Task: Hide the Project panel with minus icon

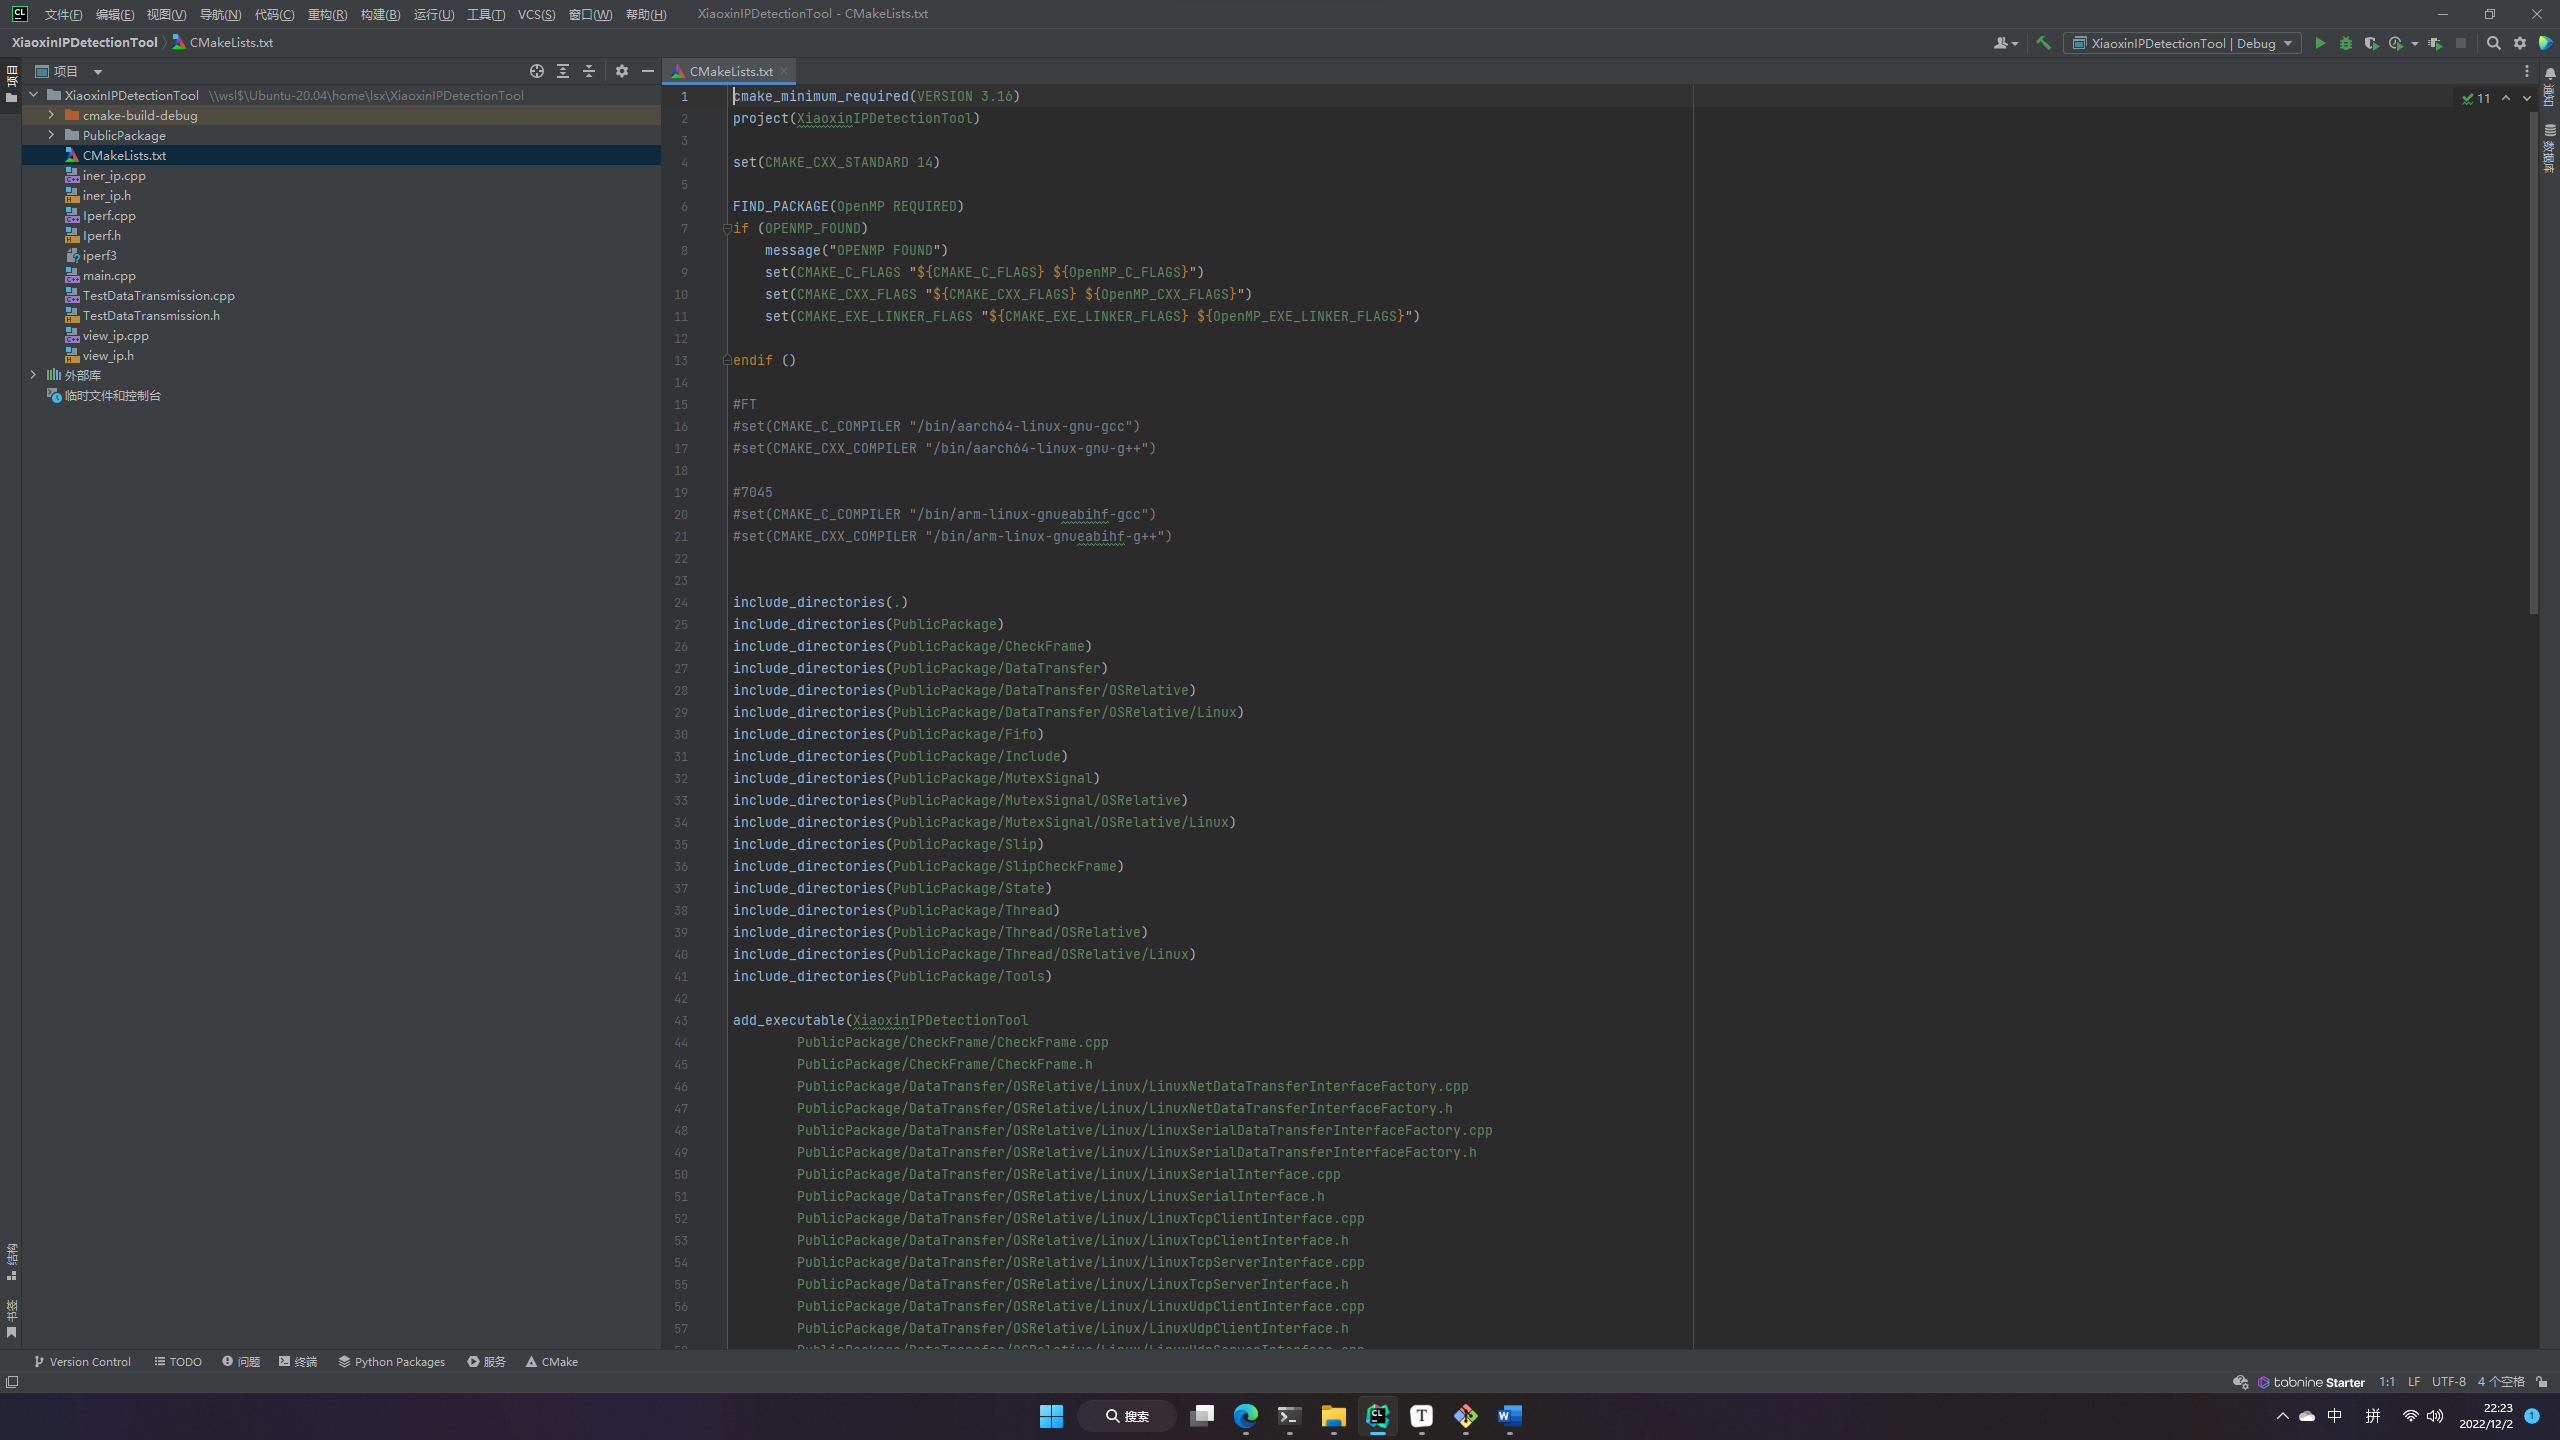Action: pyautogui.click(x=648, y=71)
